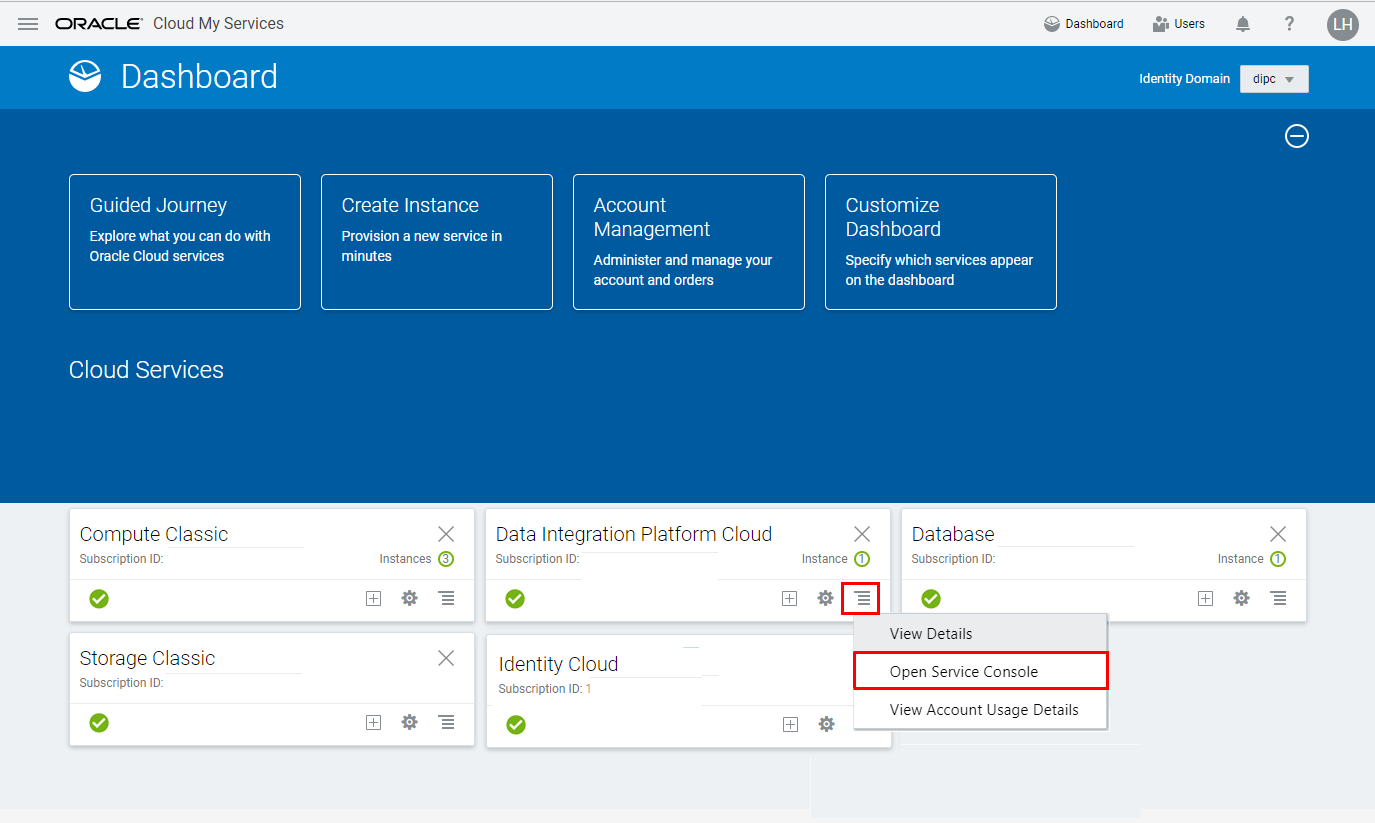
Task: Click the Data Integration Platform Cloud instance count
Action: point(862,559)
